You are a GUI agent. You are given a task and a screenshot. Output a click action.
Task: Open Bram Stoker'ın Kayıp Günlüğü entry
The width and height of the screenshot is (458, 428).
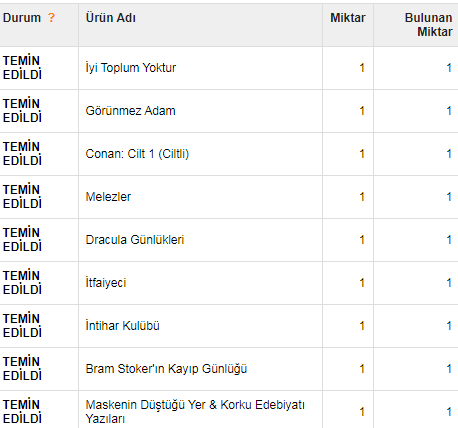[x=166, y=369]
